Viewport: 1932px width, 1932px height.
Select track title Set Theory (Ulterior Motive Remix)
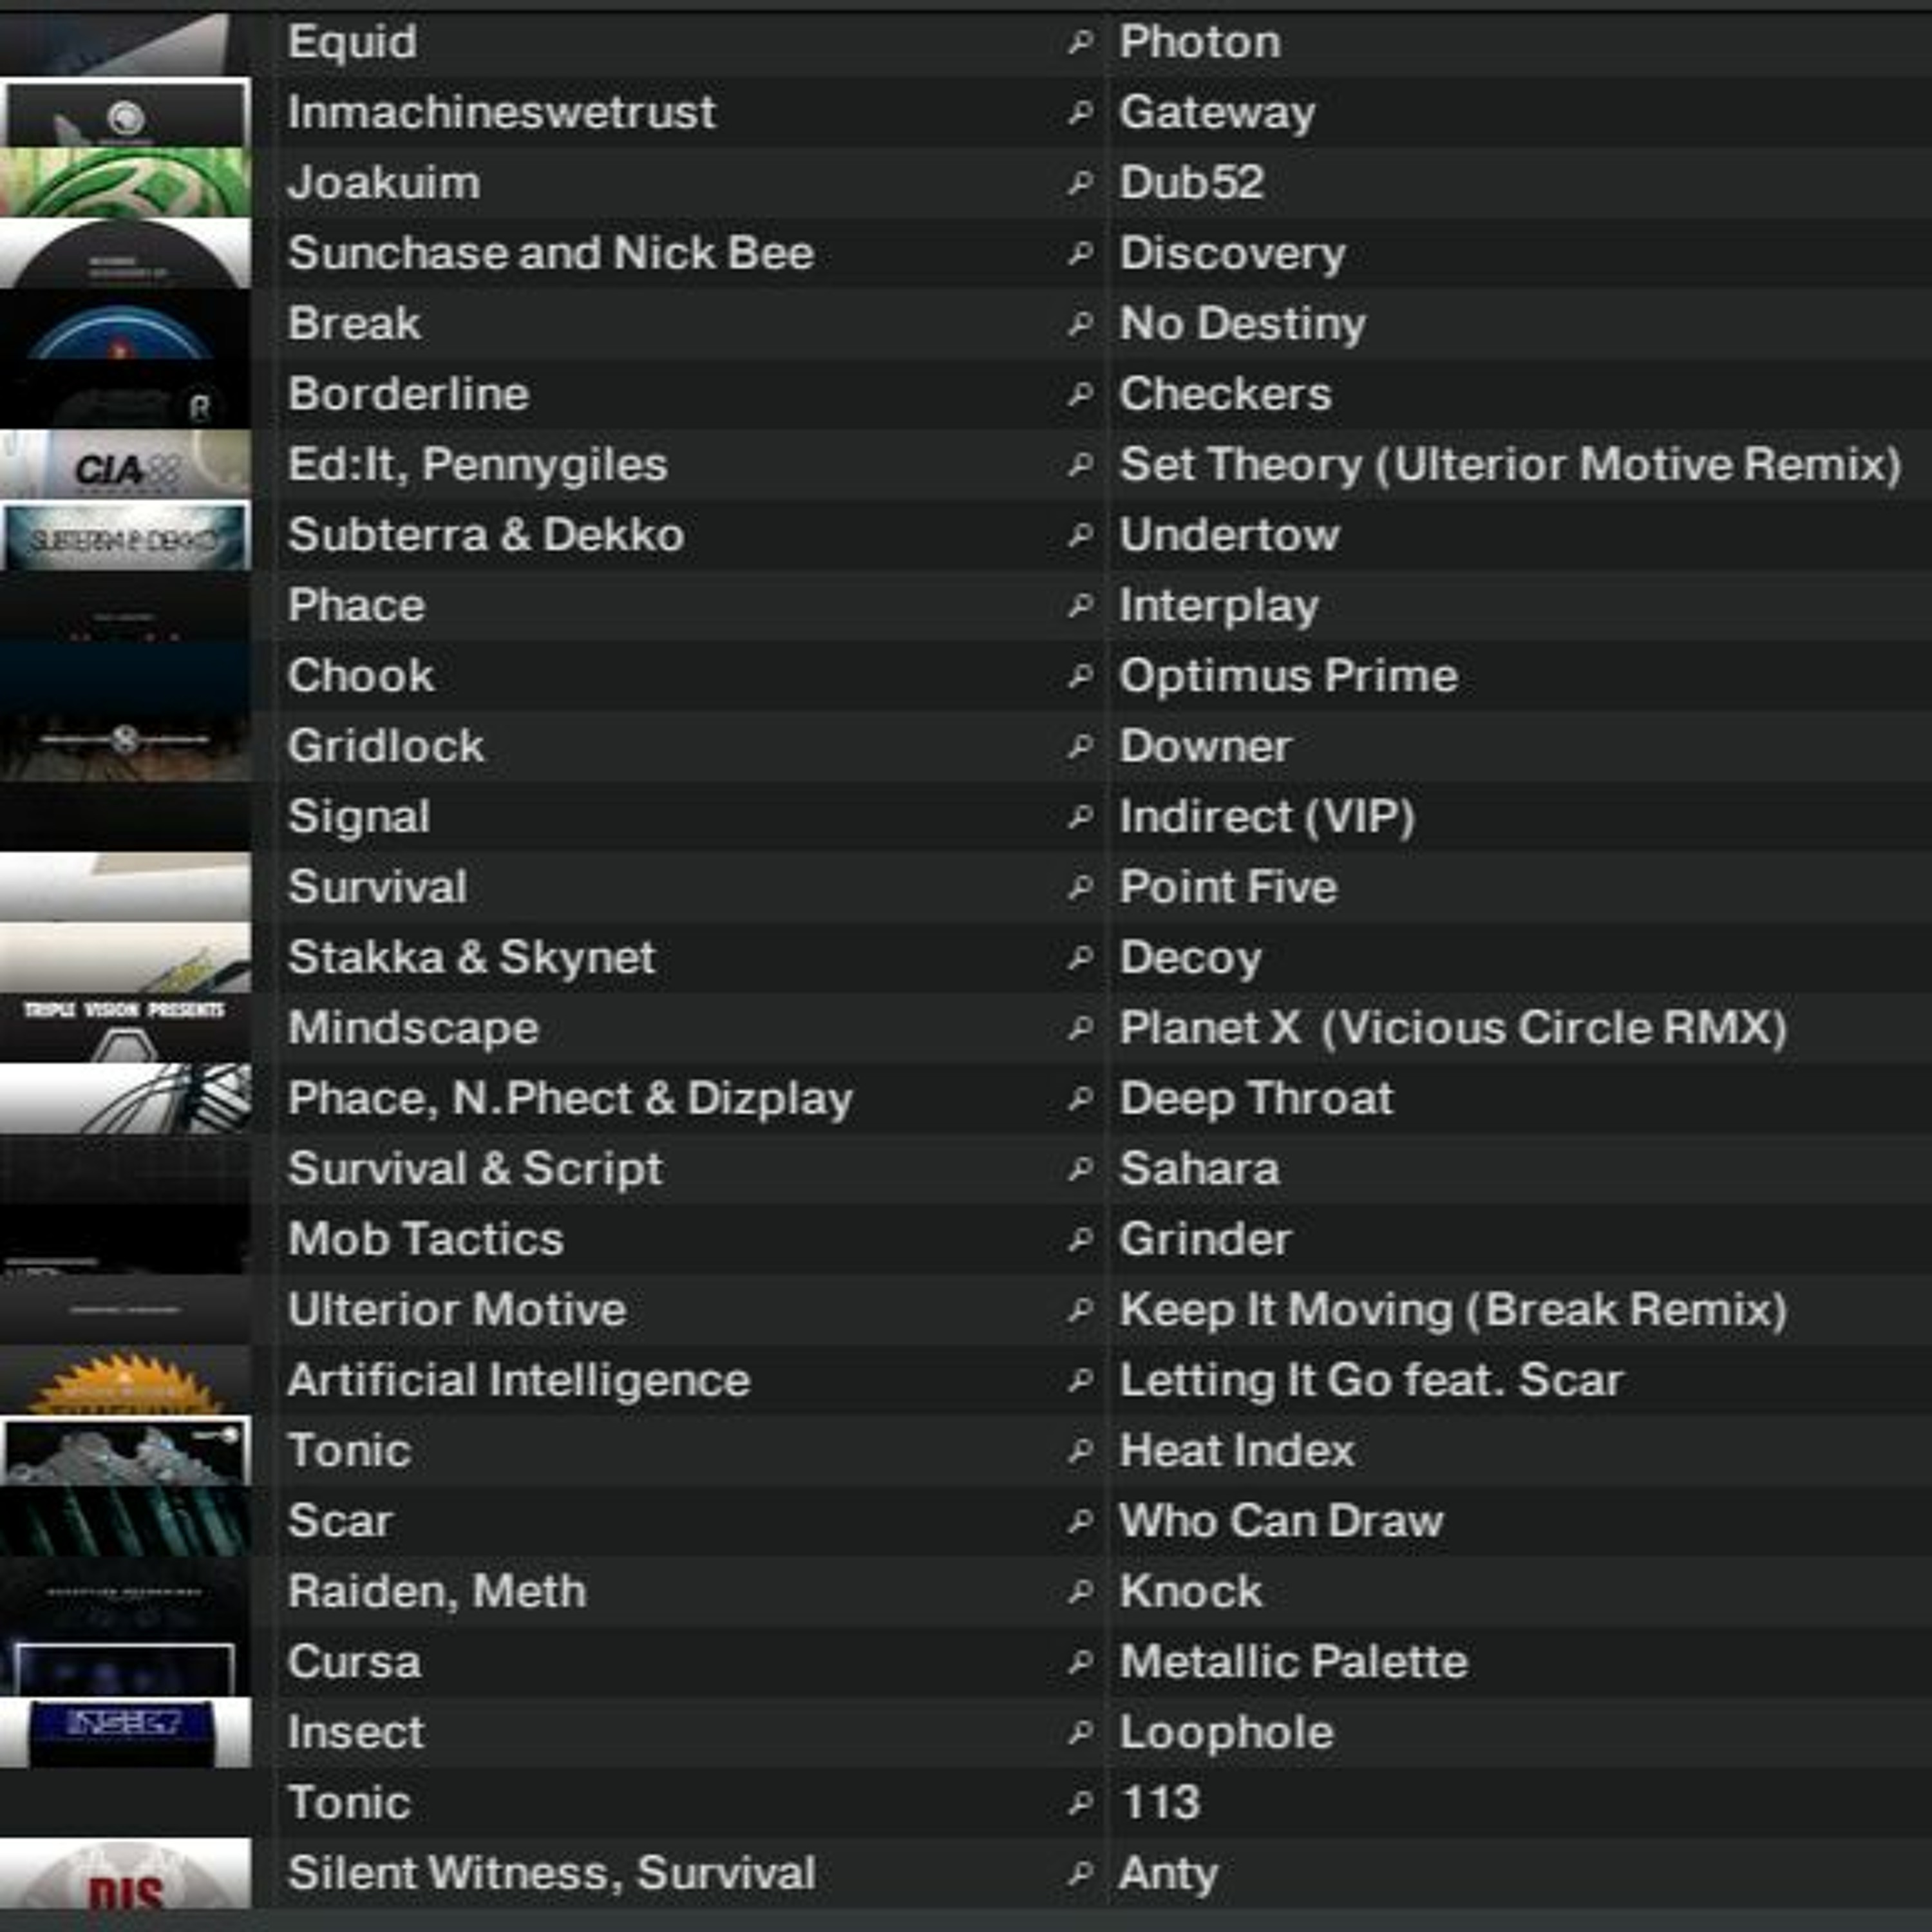pyautogui.click(x=1509, y=465)
